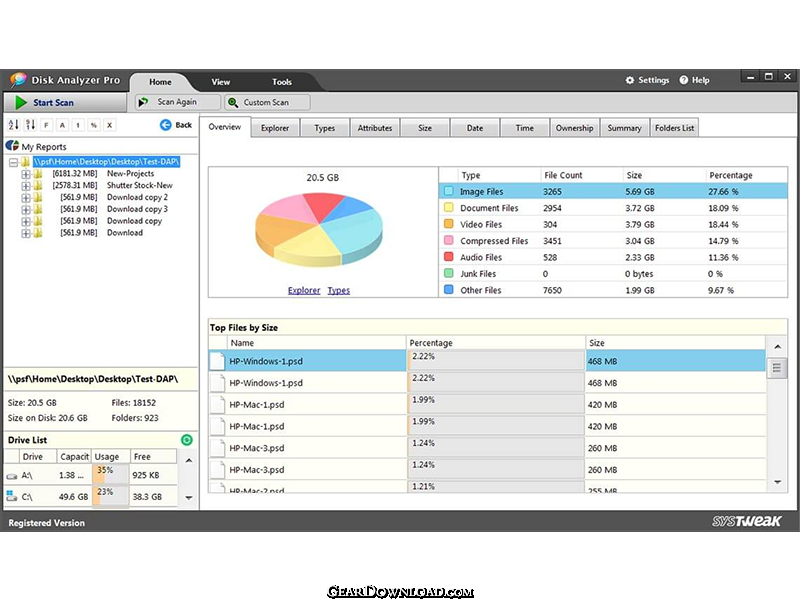Viewport: 800px width, 600px height.
Task: Click the green Start Scan play icon
Action: 21,103
